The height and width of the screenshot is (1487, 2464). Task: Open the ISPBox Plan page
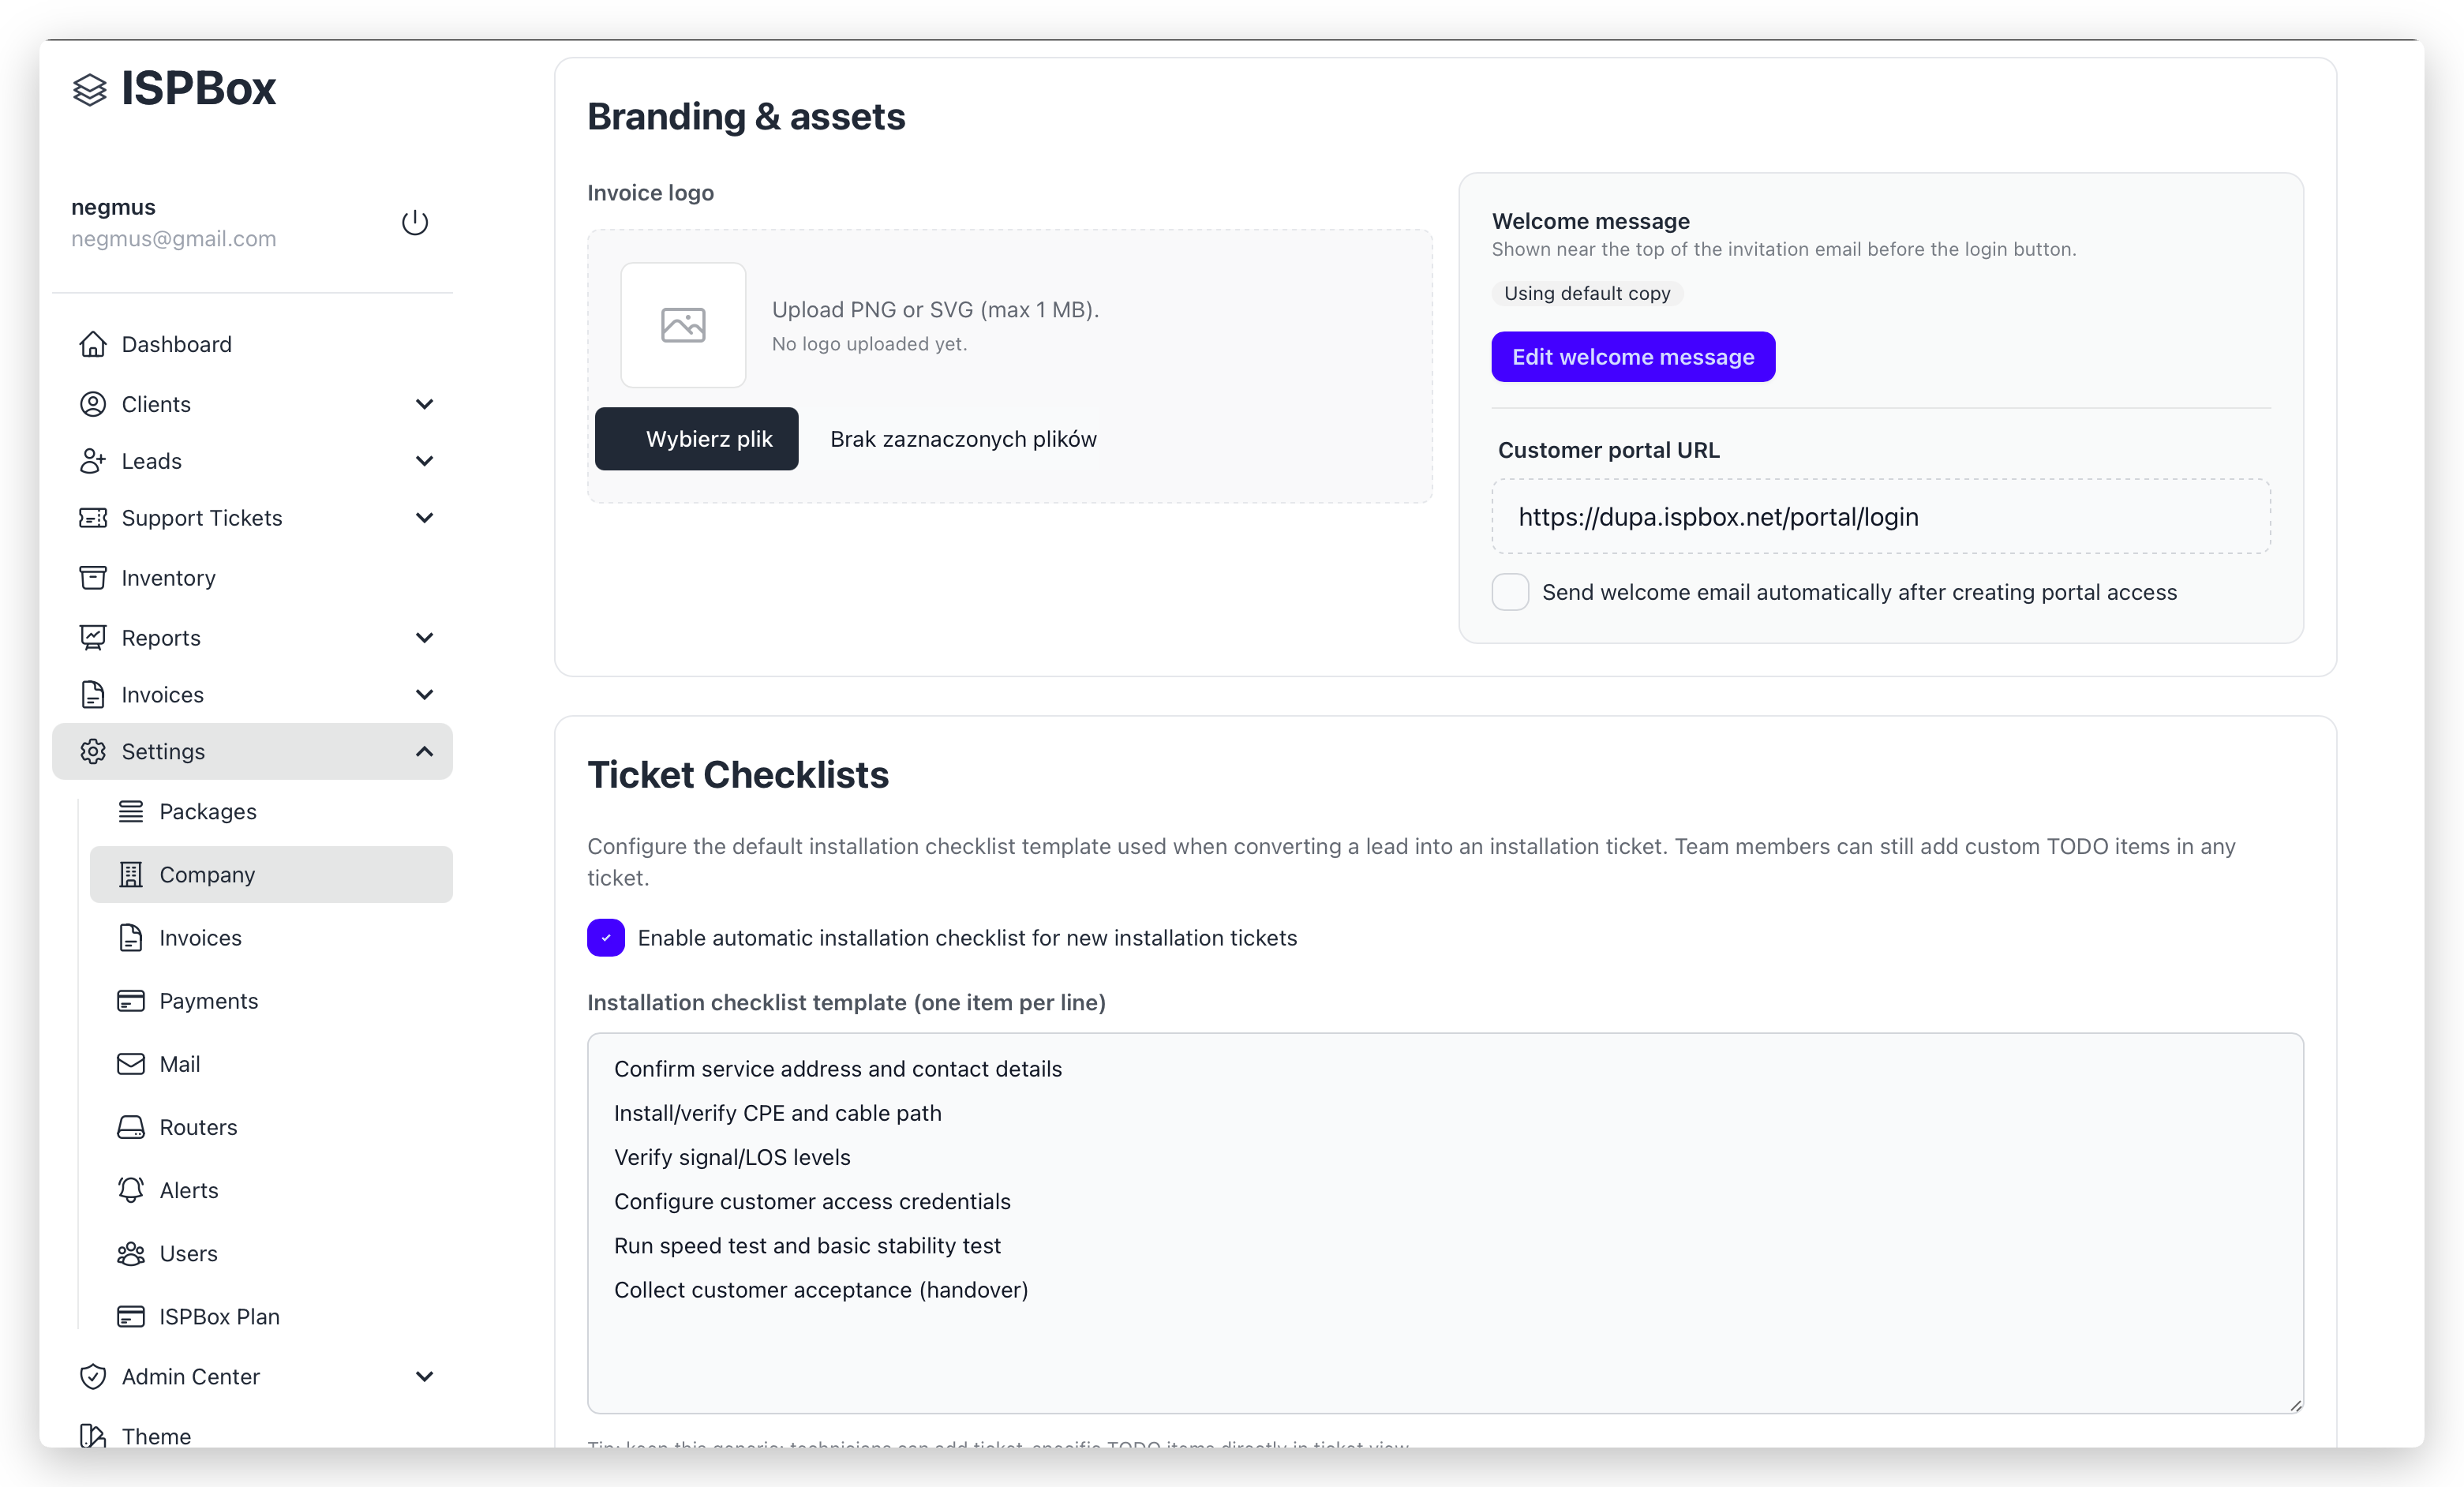[x=219, y=1316]
